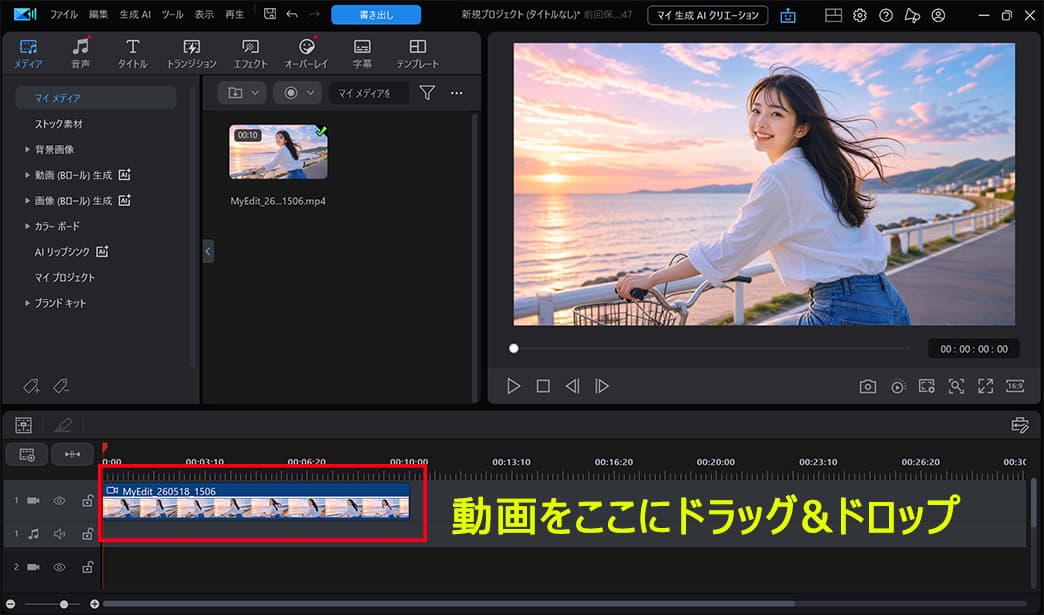
Task: Stop the preview playback
Action: pos(543,386)
